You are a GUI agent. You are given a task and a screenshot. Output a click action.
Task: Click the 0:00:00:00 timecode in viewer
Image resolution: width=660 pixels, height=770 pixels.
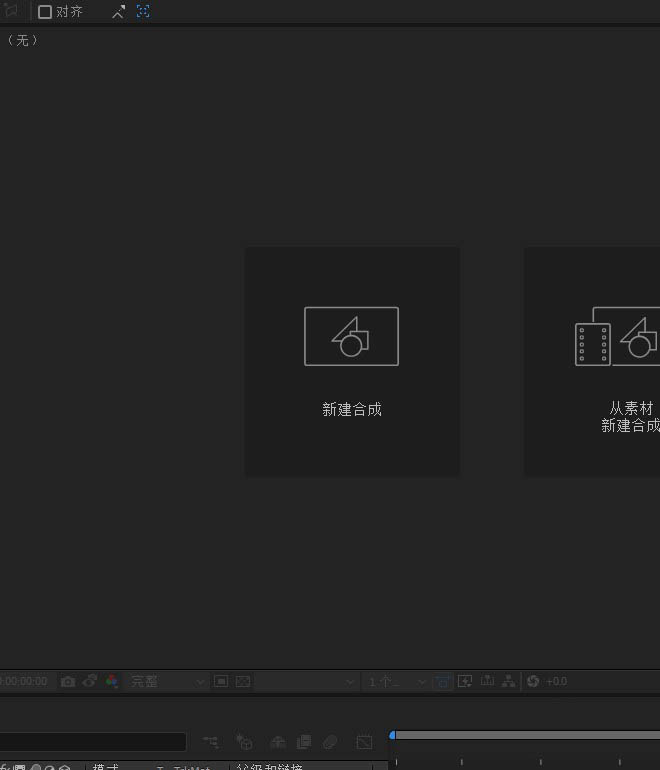point(24,682)
